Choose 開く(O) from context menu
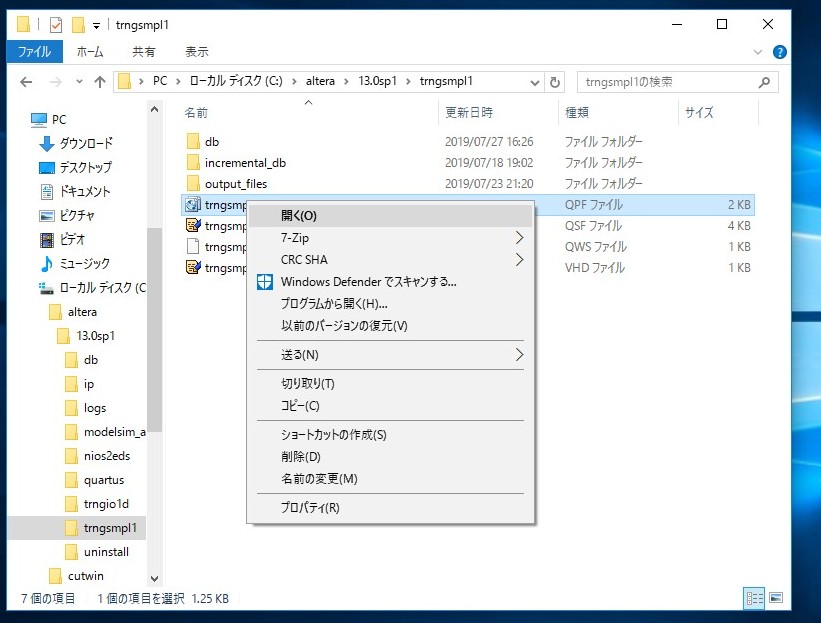The image size is (821, 623). click(x=390, y=216)
